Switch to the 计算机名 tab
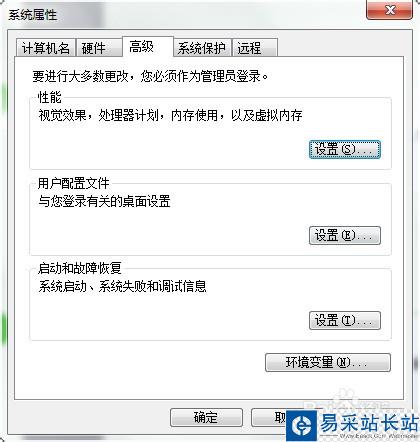 (46, 48)
